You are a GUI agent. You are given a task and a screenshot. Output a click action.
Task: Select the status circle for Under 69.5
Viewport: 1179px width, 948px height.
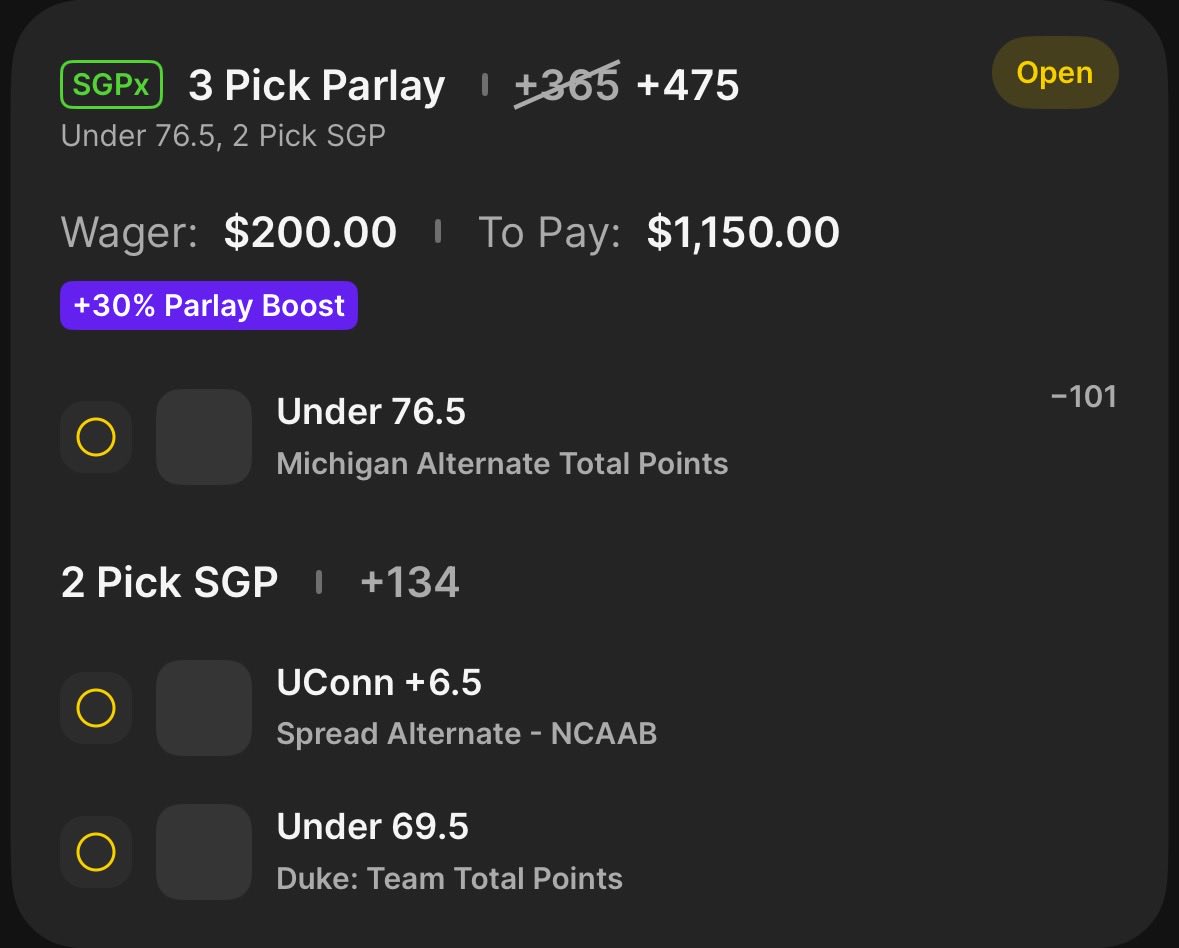coord(96,852)
